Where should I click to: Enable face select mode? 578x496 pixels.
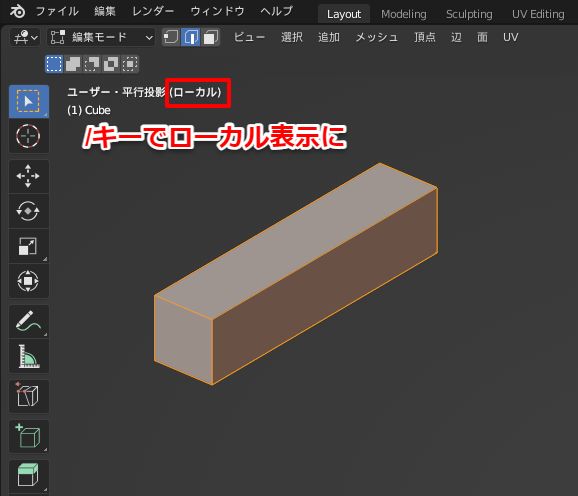click(210, 37)
